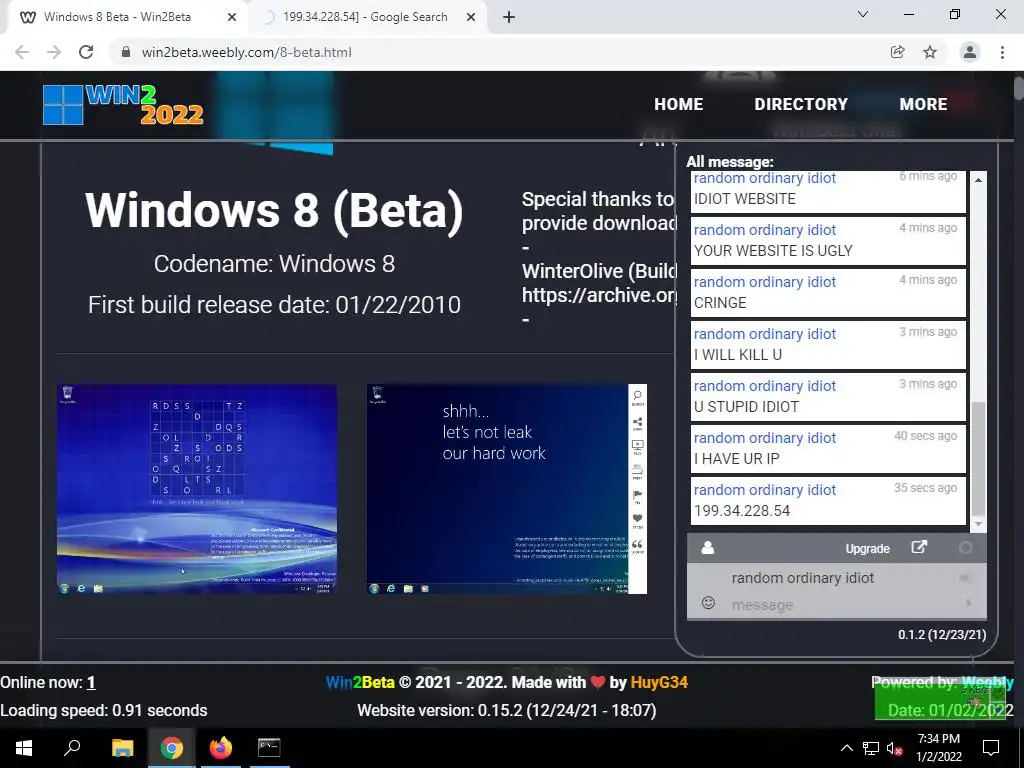Click the browser forward arrow

54,52
